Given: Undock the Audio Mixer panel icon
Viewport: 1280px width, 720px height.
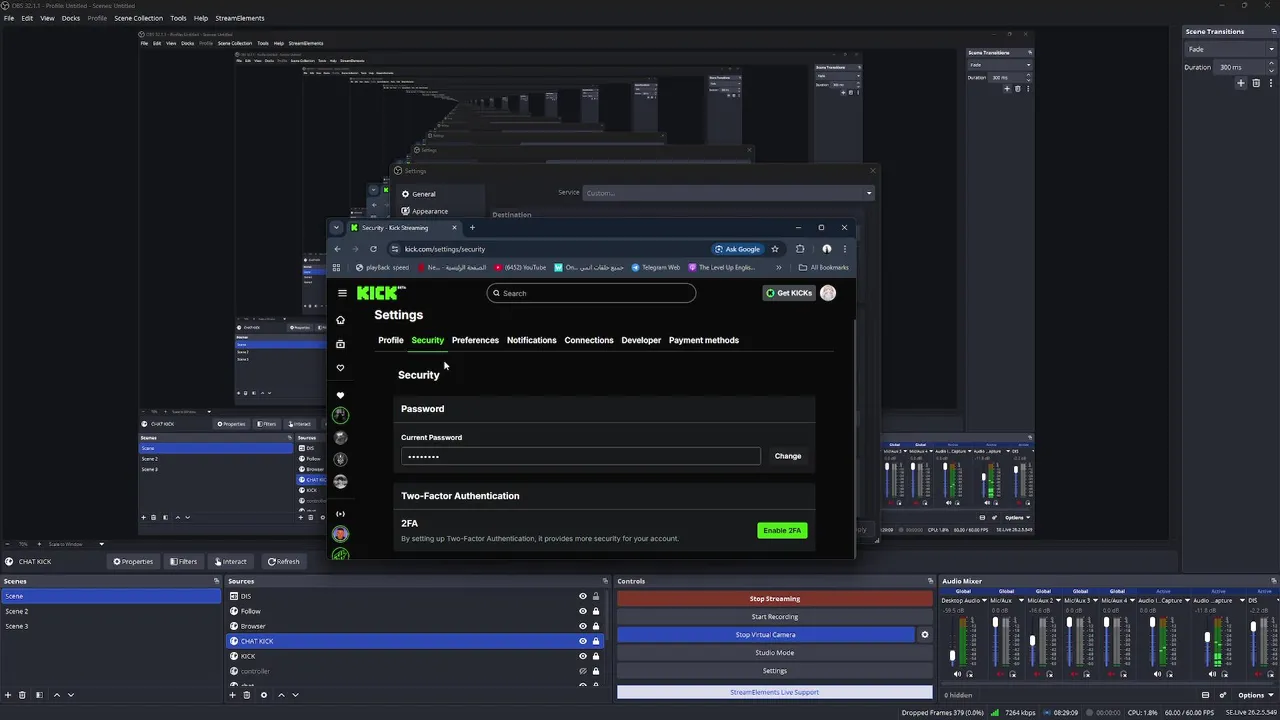Looking at the screenshot, I should [1273, 581].
